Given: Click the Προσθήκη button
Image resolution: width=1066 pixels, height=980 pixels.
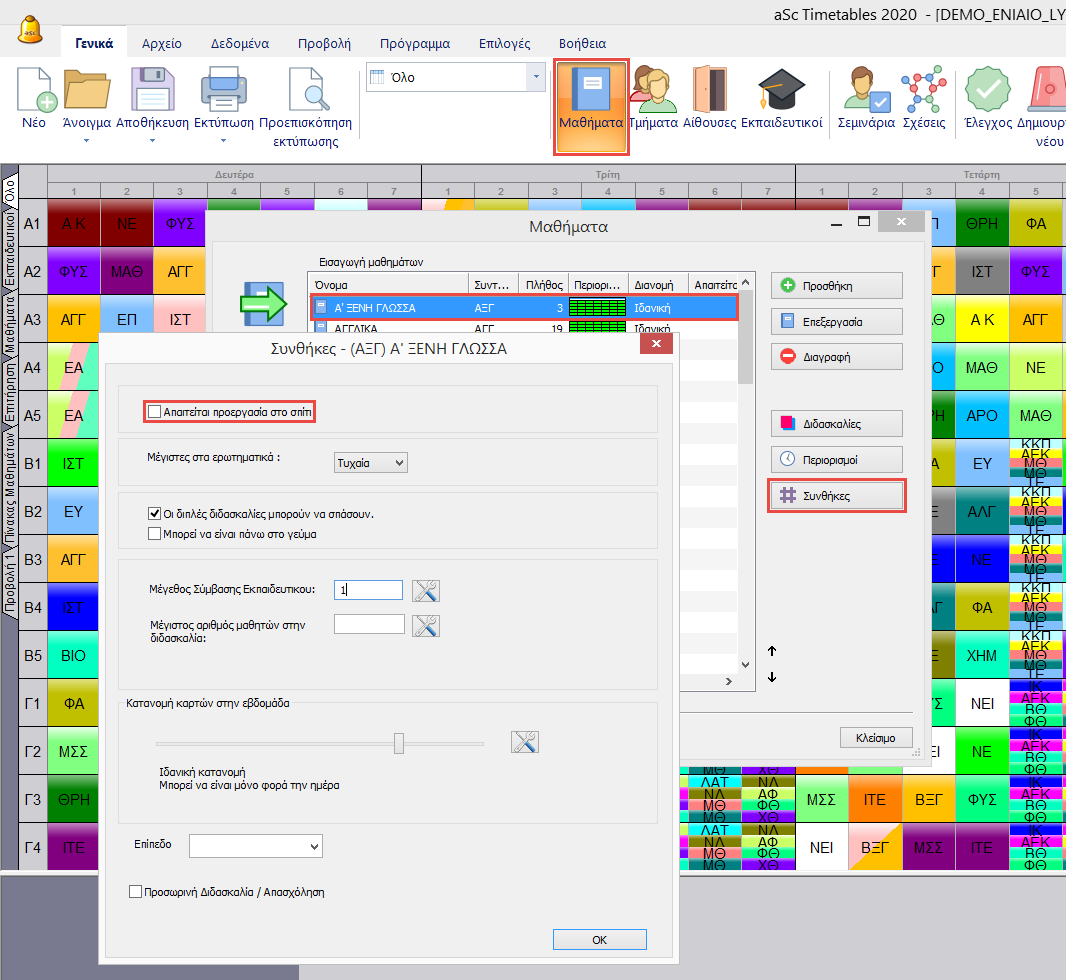Looking at the screenshot, I should (836, 285).
